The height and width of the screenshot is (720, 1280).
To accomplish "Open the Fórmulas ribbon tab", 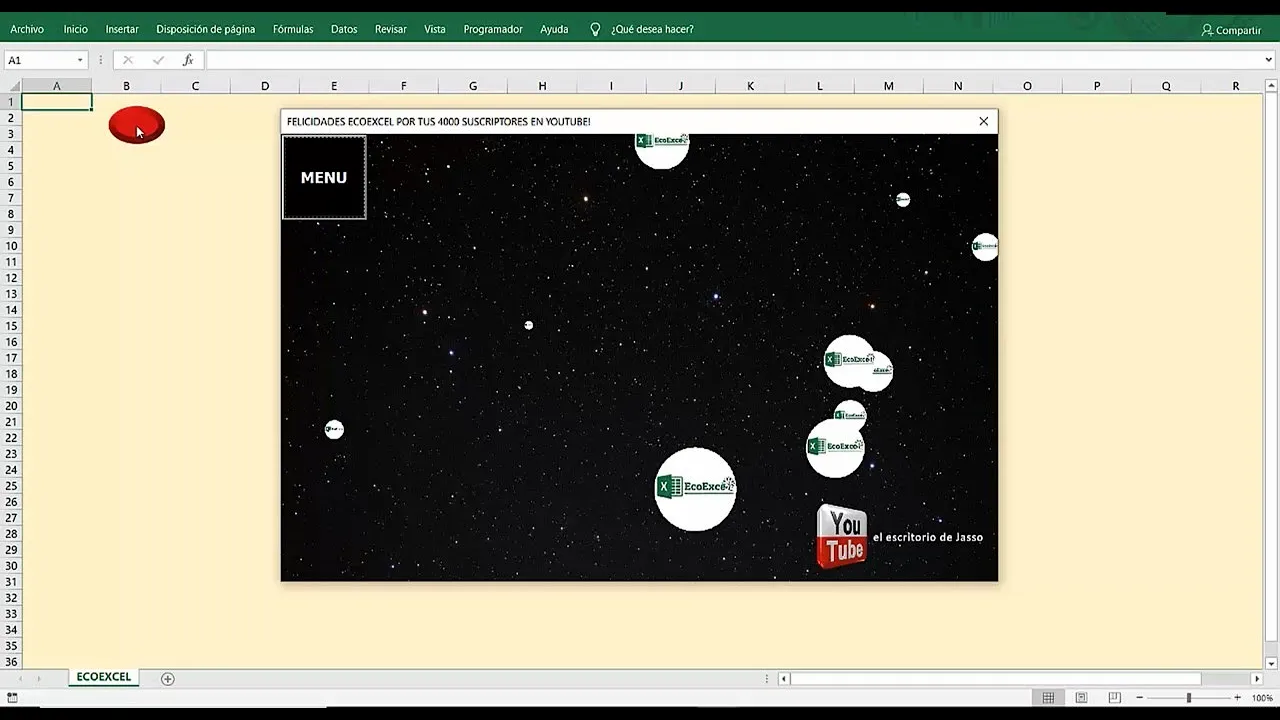I will [x=293, y=30].
